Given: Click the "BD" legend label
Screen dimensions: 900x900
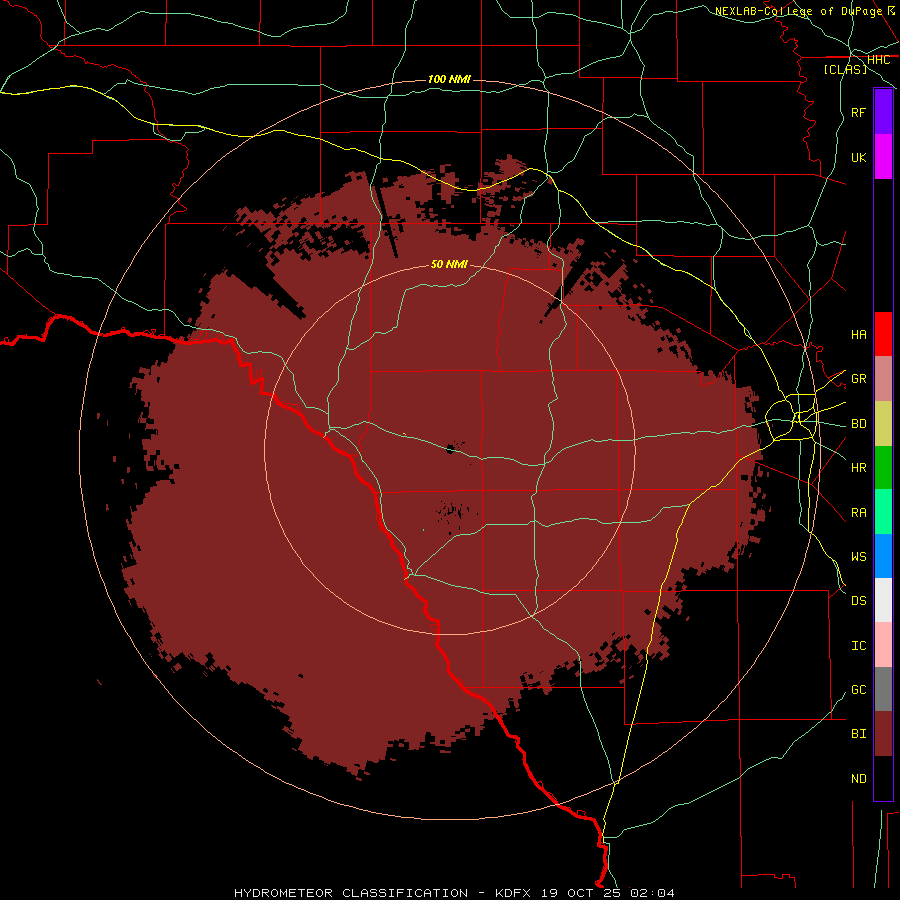Looking at the screenshot, I should tap(858, 424).
